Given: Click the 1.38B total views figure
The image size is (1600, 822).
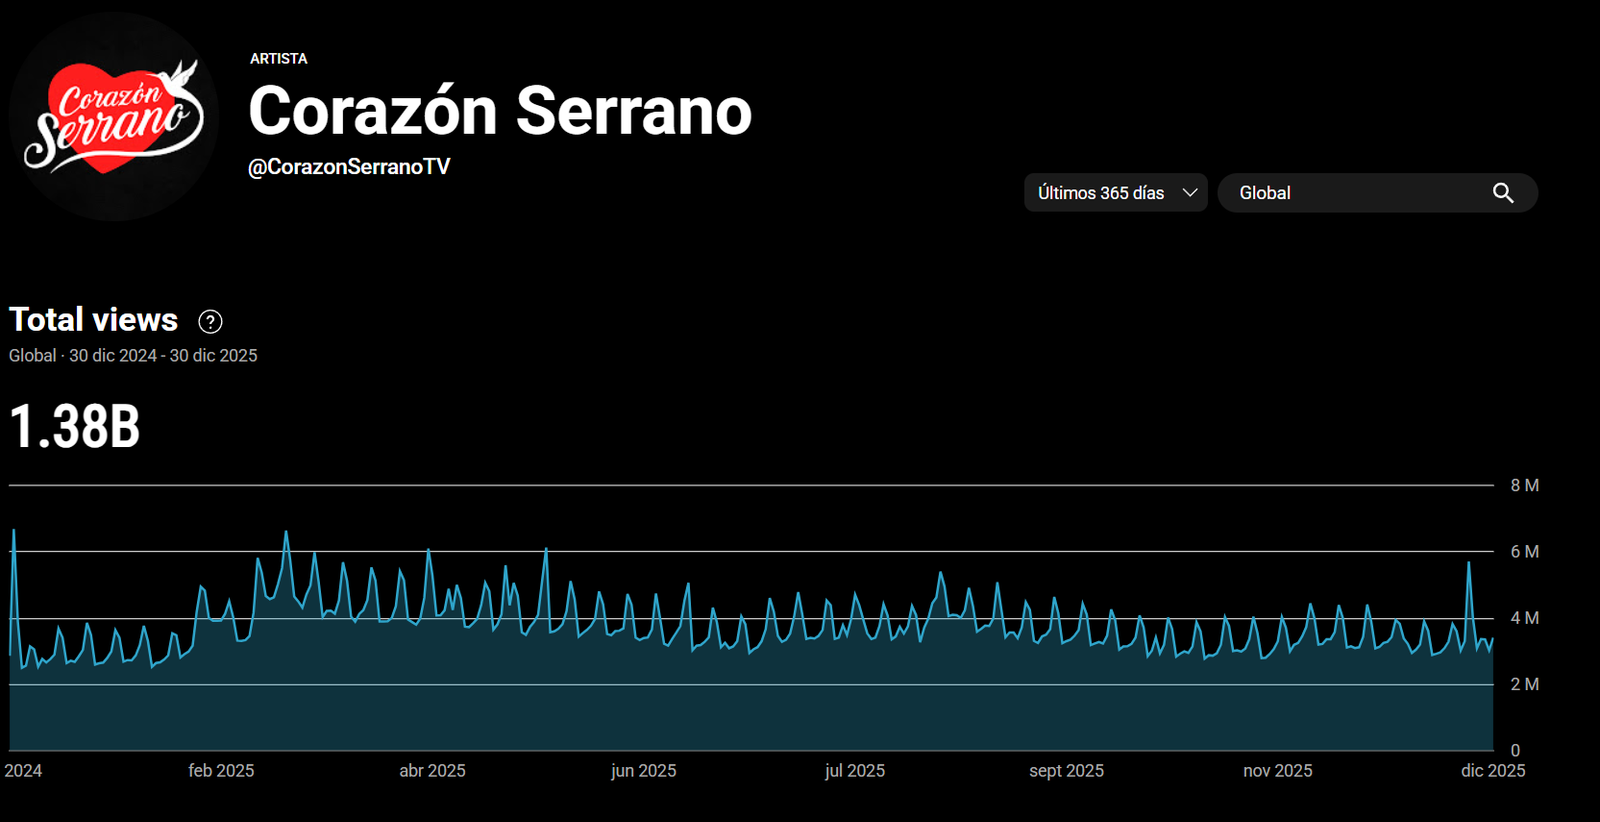Looking at the screenshot, I should [x=75, y=427].
